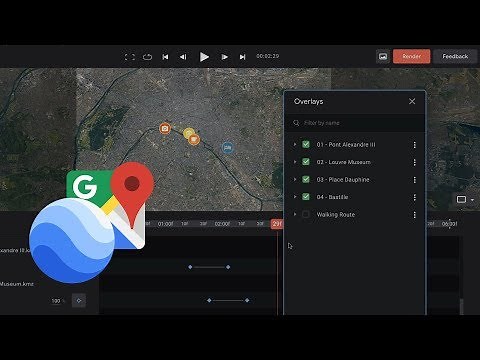Enable the Walking Route overlay
Screen dimensions: 480x360
[306, 214]
